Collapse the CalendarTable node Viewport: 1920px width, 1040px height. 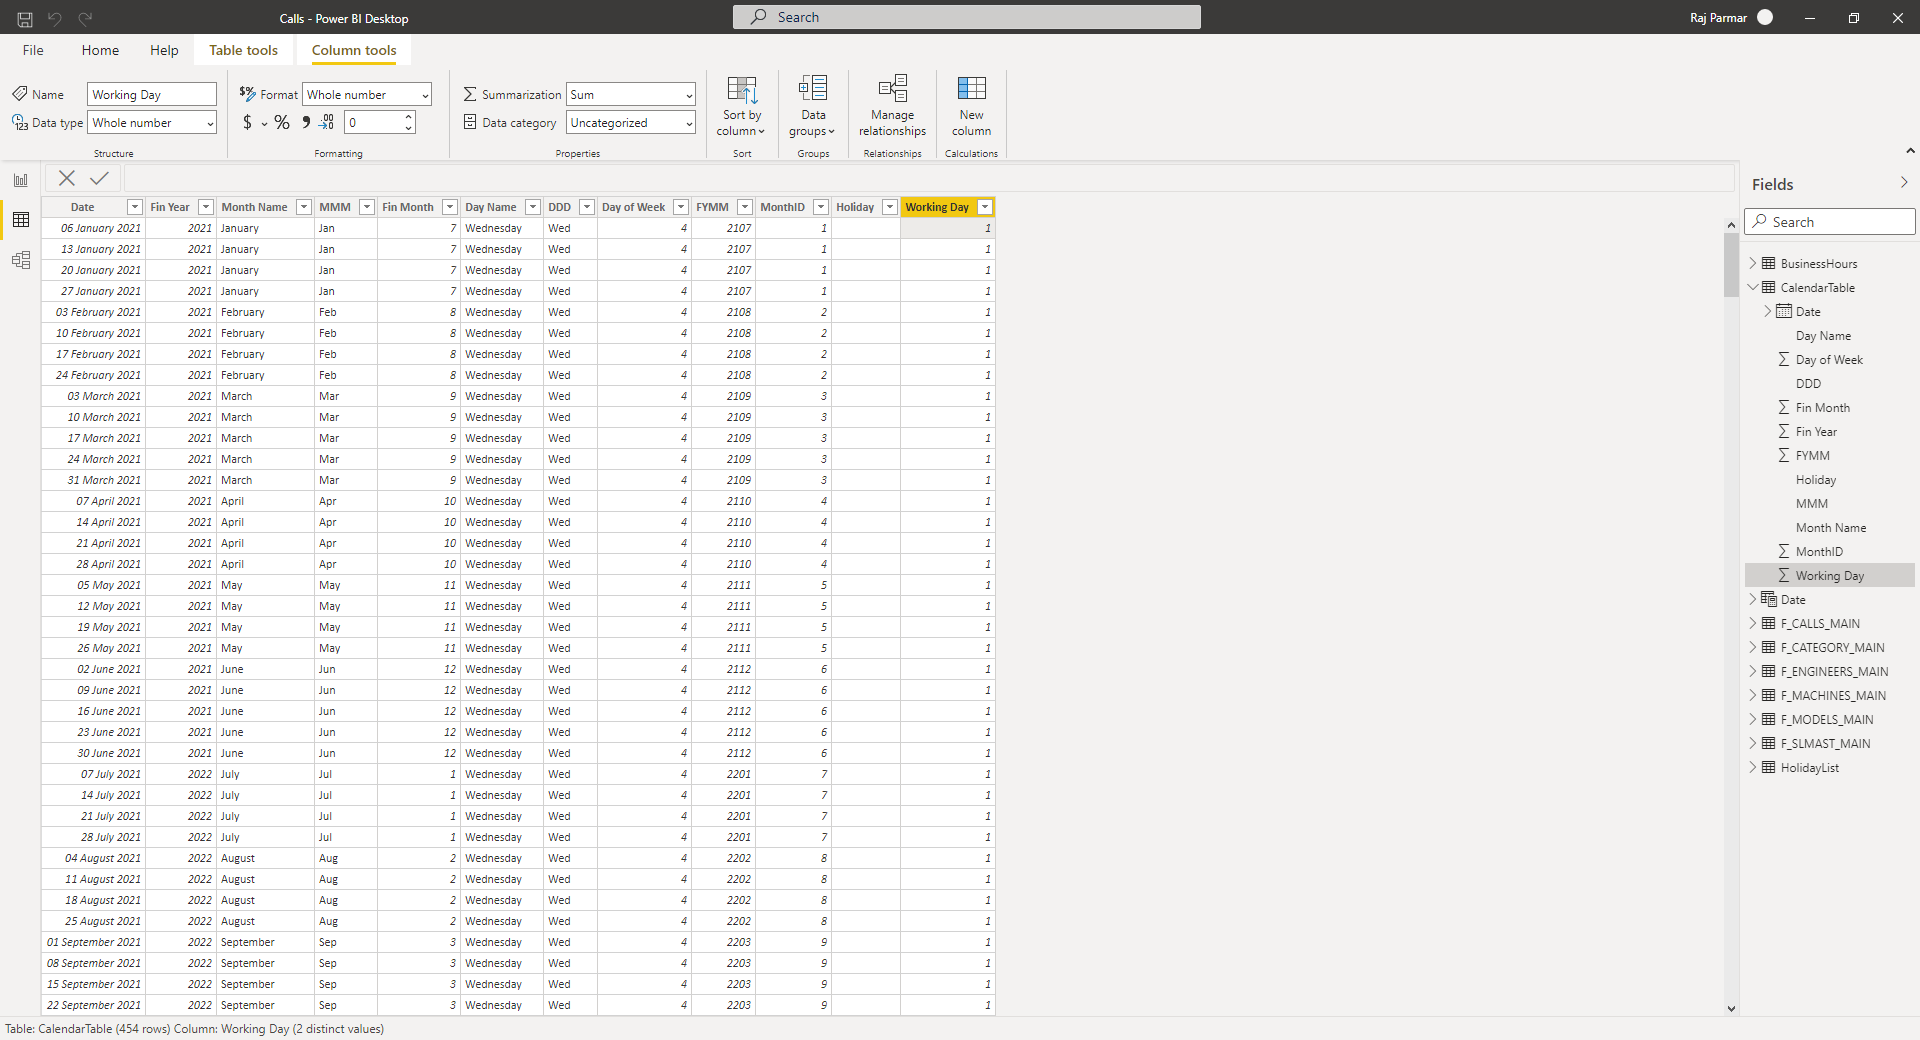1753,287
